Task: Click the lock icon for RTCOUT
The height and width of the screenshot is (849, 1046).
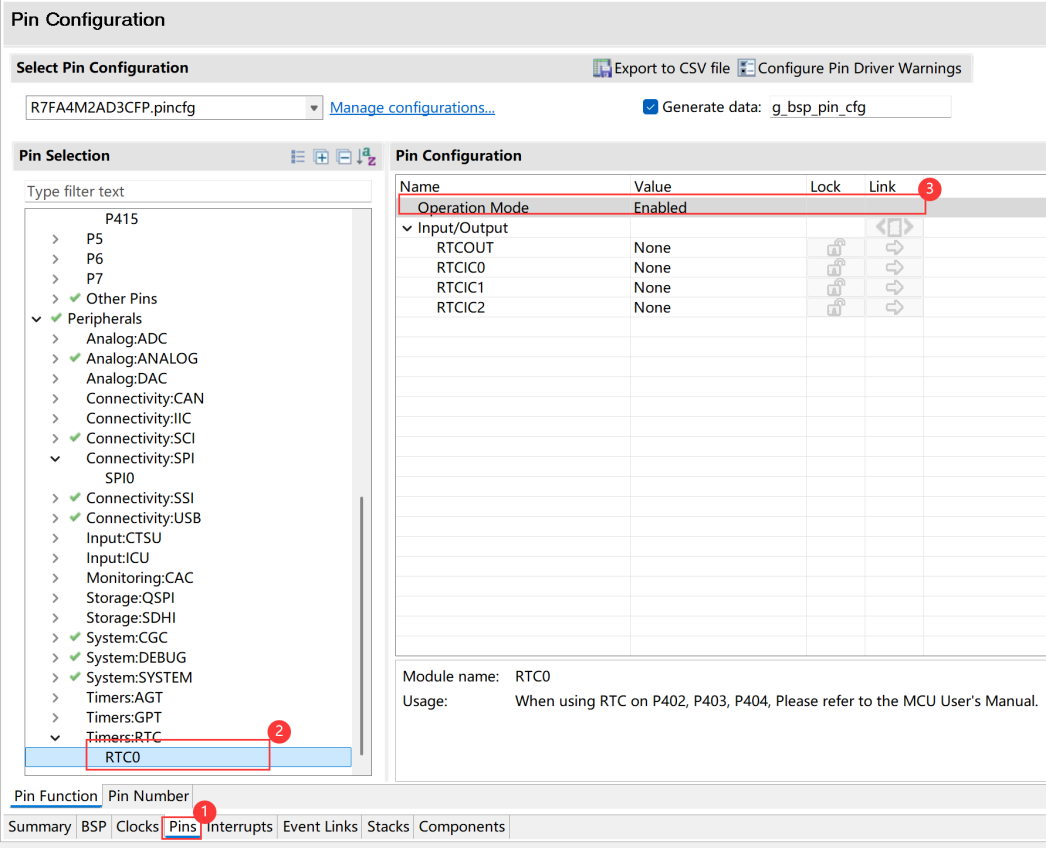Action: click(x=836, y=247)
